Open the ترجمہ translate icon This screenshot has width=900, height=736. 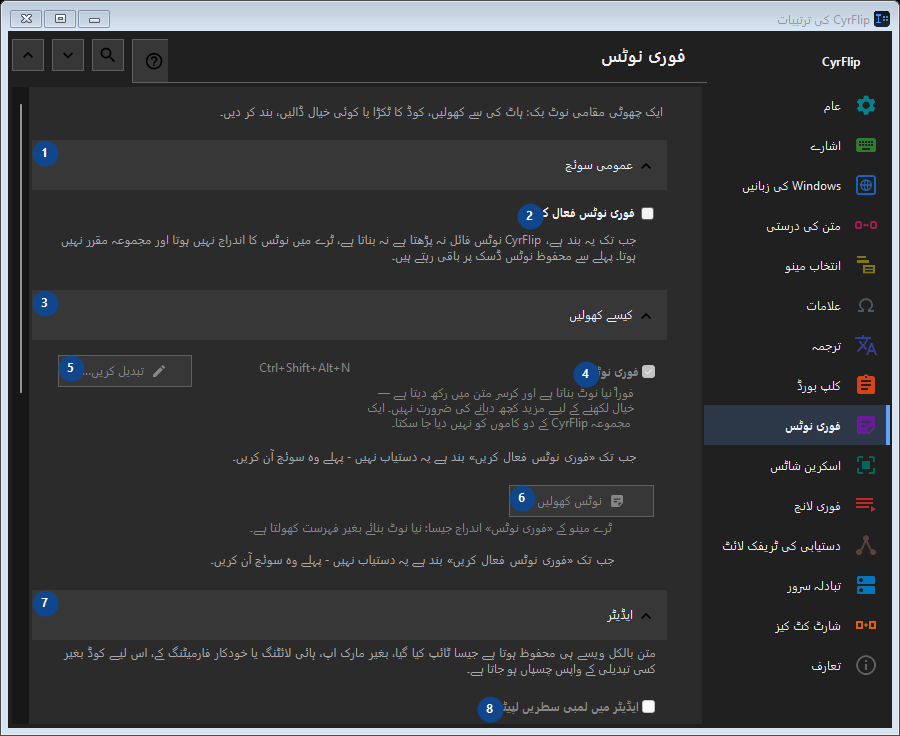tap(866, 346)
